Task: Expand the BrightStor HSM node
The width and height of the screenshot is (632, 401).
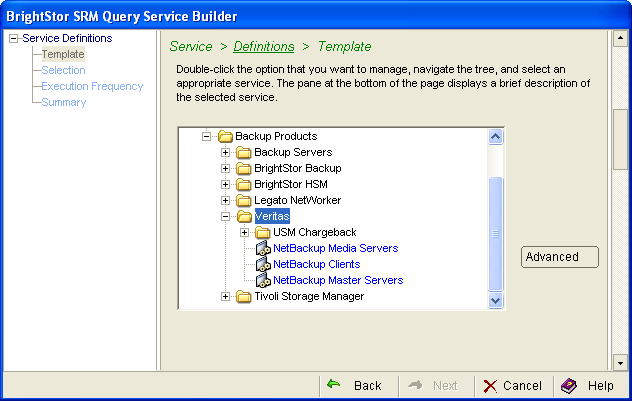Action: [x=225, y=185]
